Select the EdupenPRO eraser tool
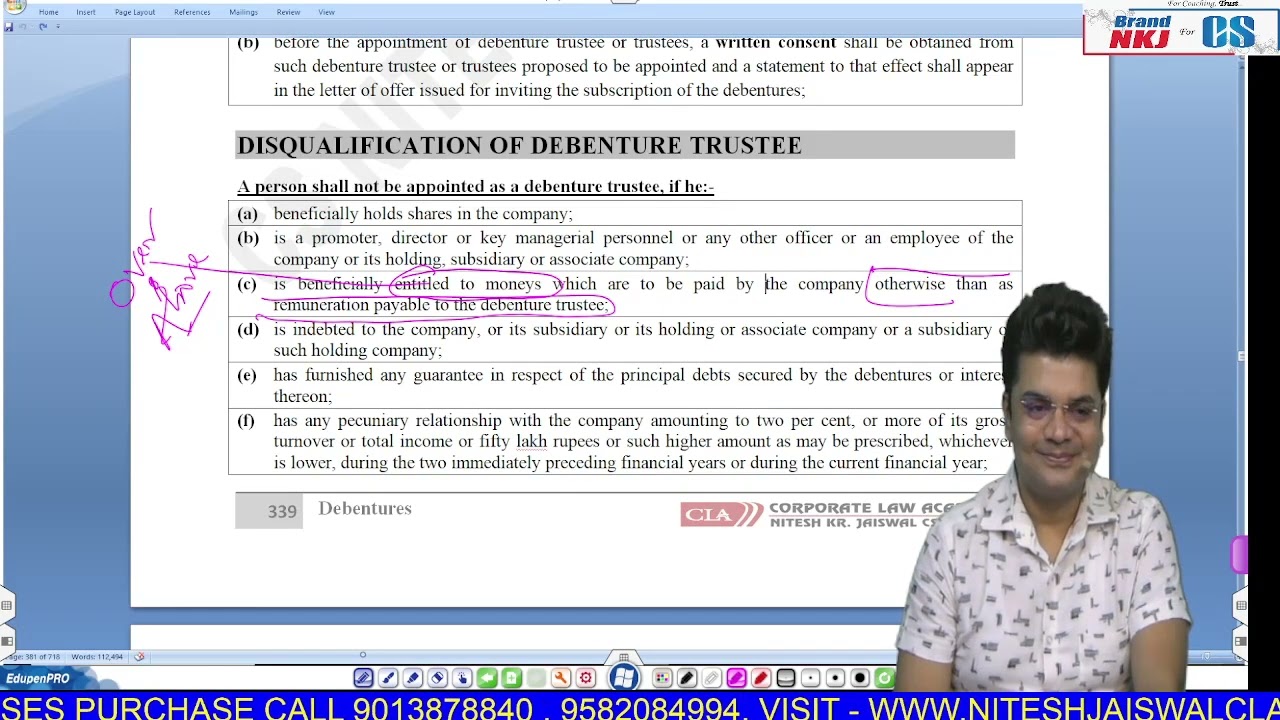 point(437,678)
